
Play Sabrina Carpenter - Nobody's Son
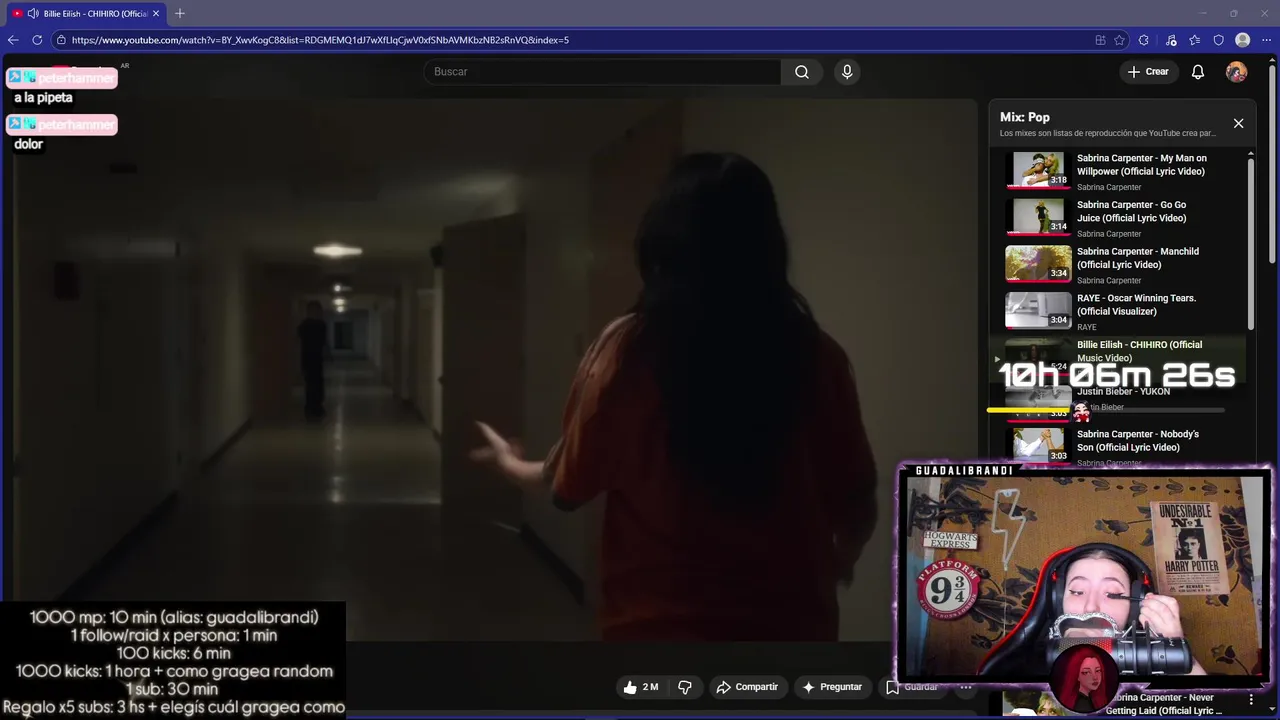tap(1138, 440)
